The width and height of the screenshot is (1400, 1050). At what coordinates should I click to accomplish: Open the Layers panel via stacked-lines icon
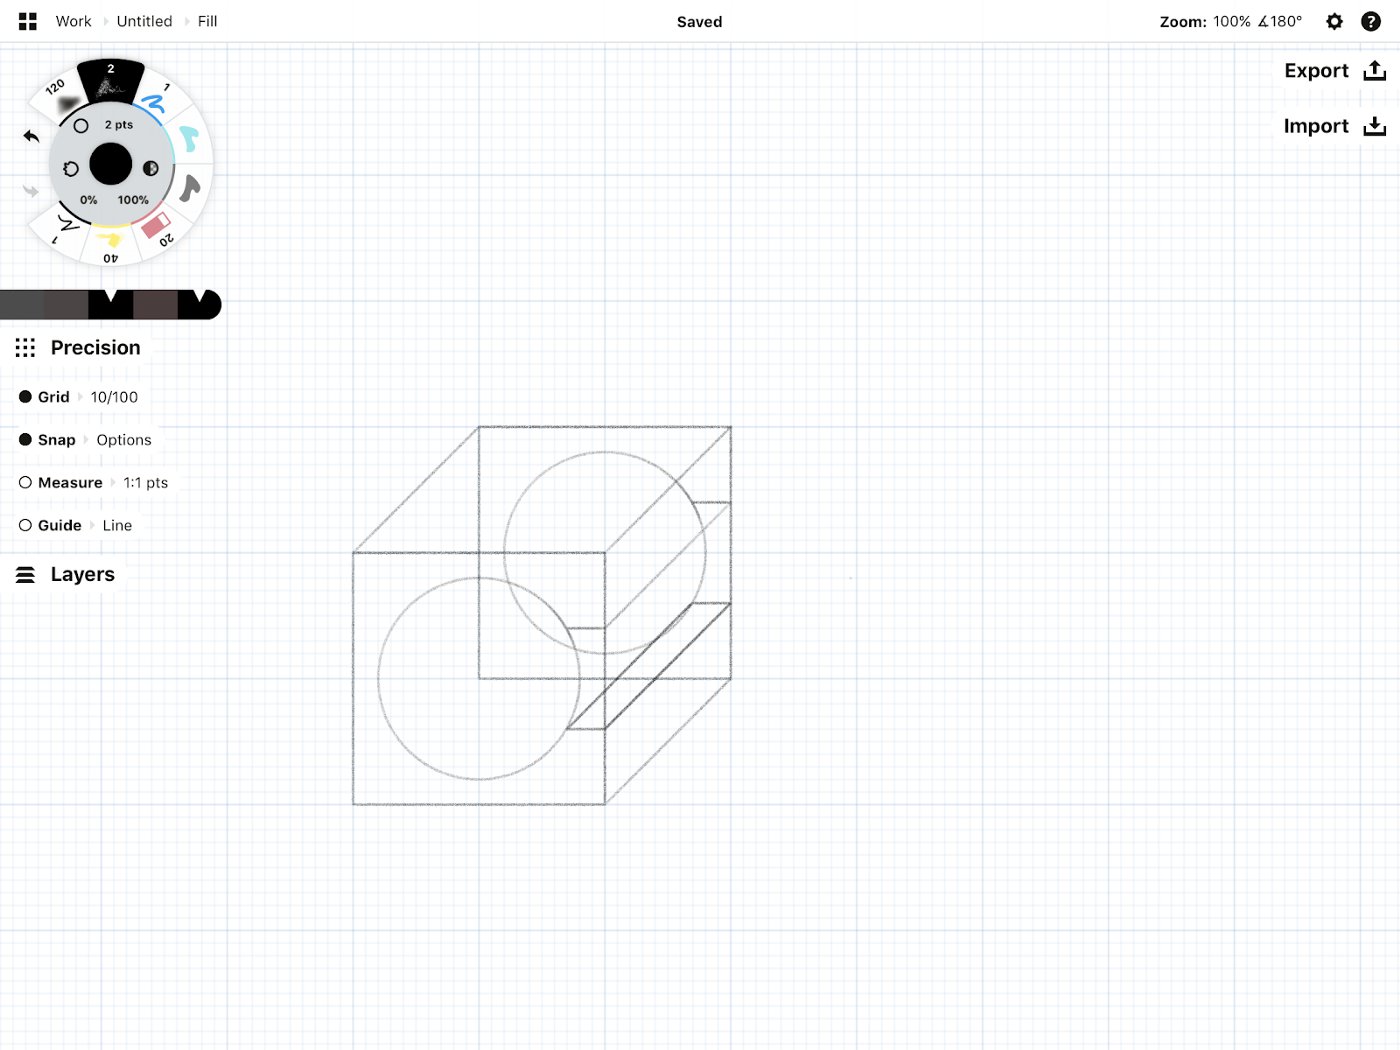point(25,574)
